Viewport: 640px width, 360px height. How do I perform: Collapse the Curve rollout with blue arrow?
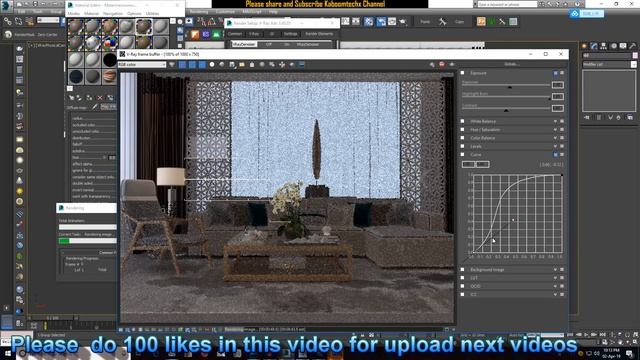point(556,154)
